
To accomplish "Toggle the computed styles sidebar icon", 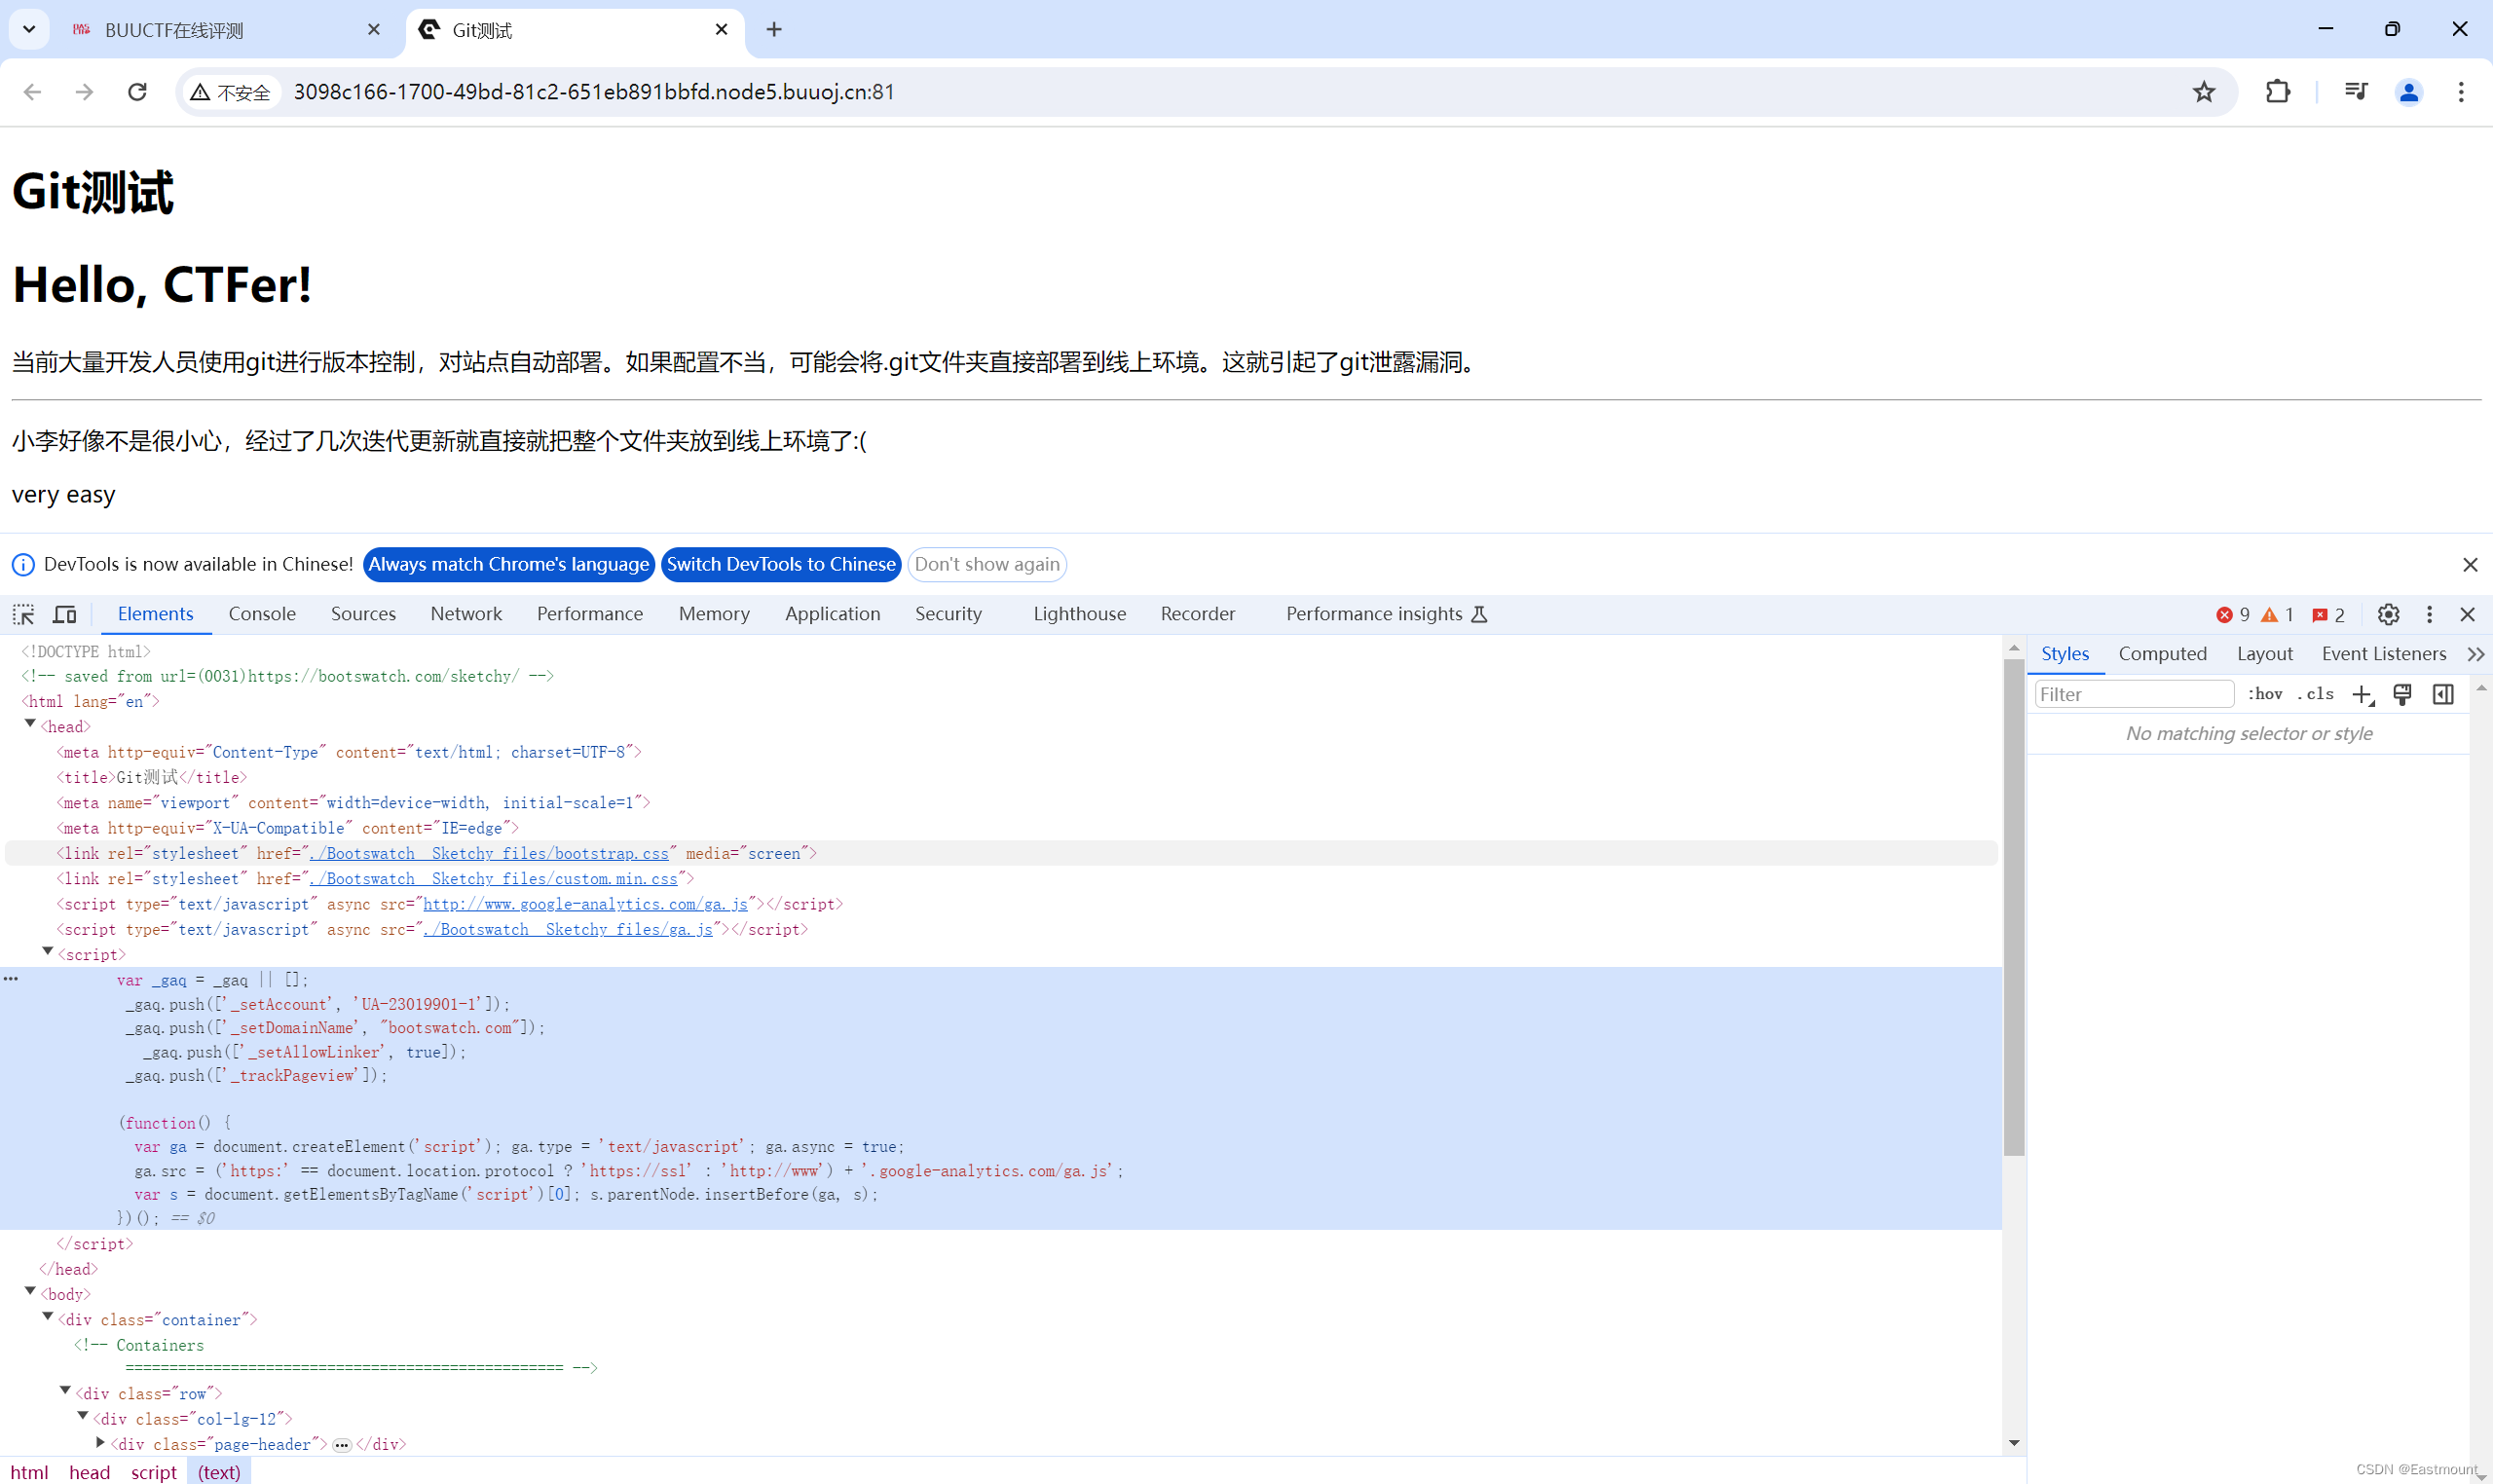I will [2442, 694].
